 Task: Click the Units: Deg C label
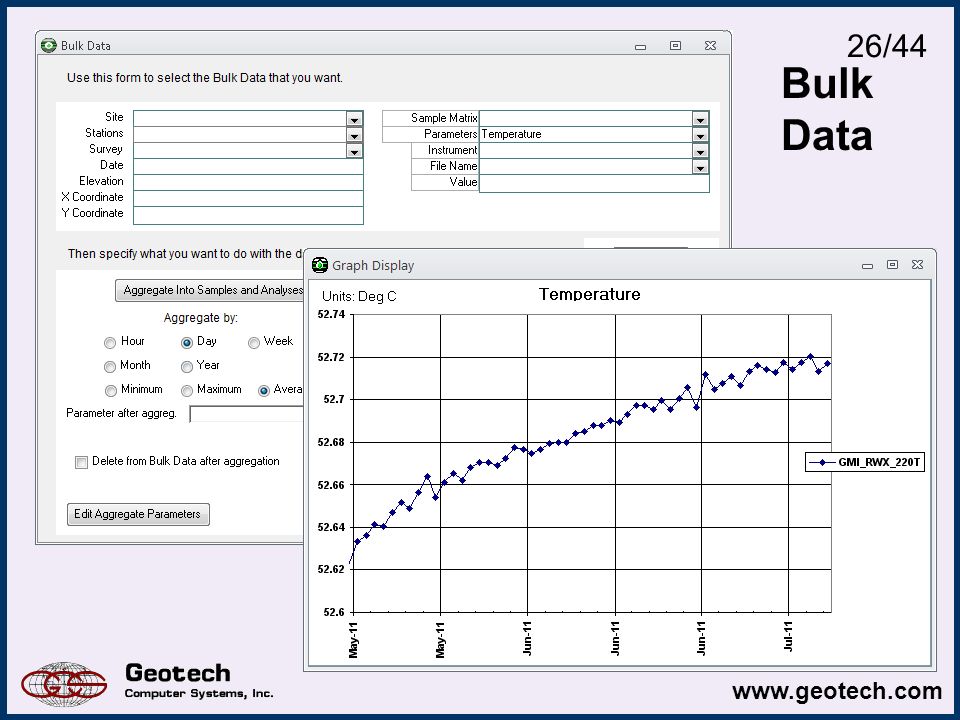[x=359, y=296]
